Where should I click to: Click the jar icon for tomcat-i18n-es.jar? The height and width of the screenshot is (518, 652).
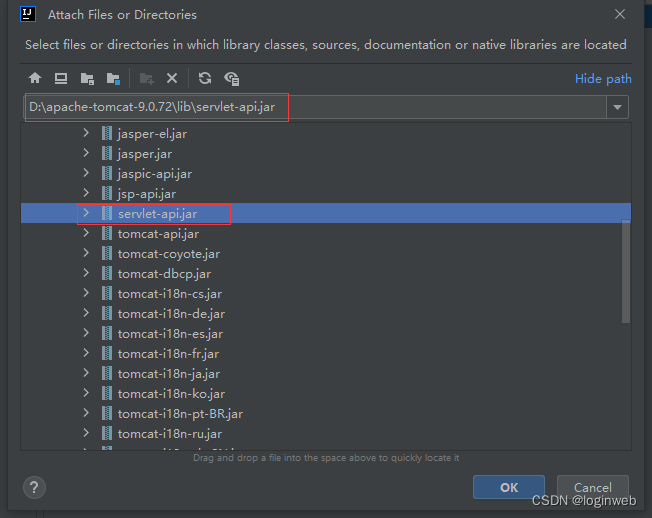[x=107, y=333]
